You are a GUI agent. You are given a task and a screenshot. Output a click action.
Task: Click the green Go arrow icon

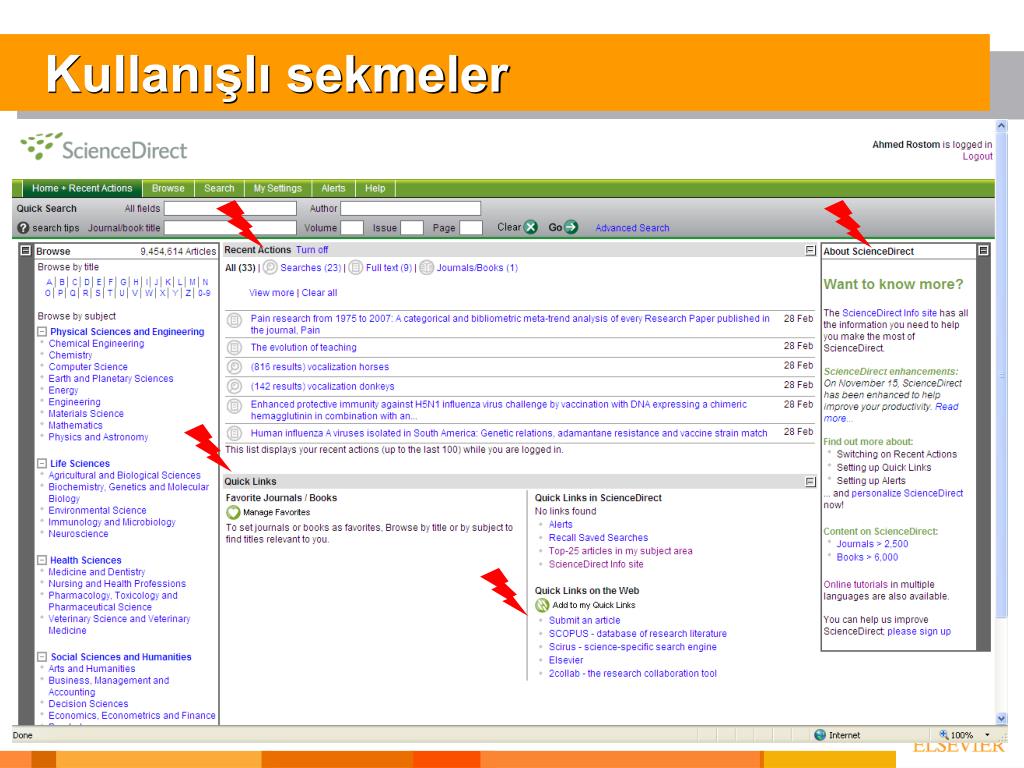(x=571, y=227)
